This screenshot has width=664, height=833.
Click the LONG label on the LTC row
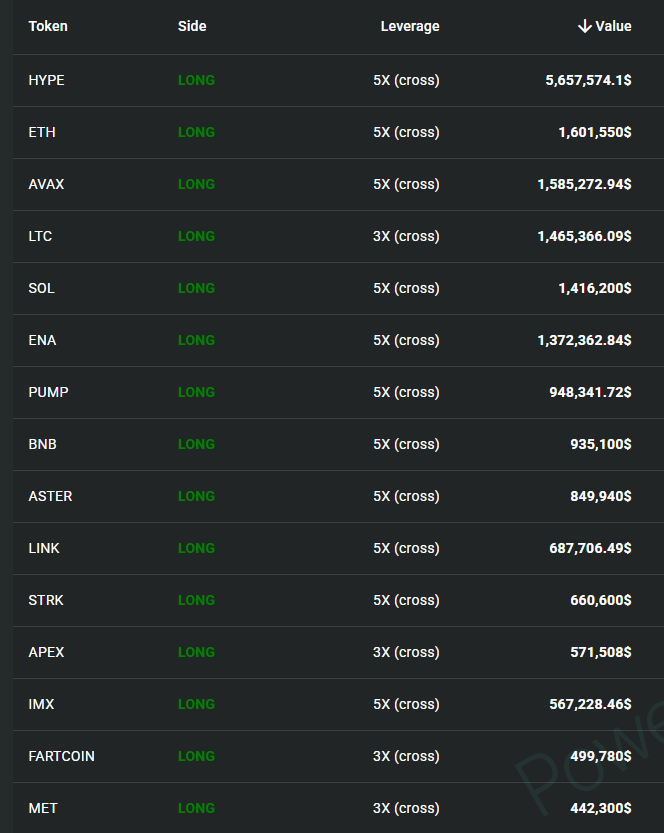(196, 236)
